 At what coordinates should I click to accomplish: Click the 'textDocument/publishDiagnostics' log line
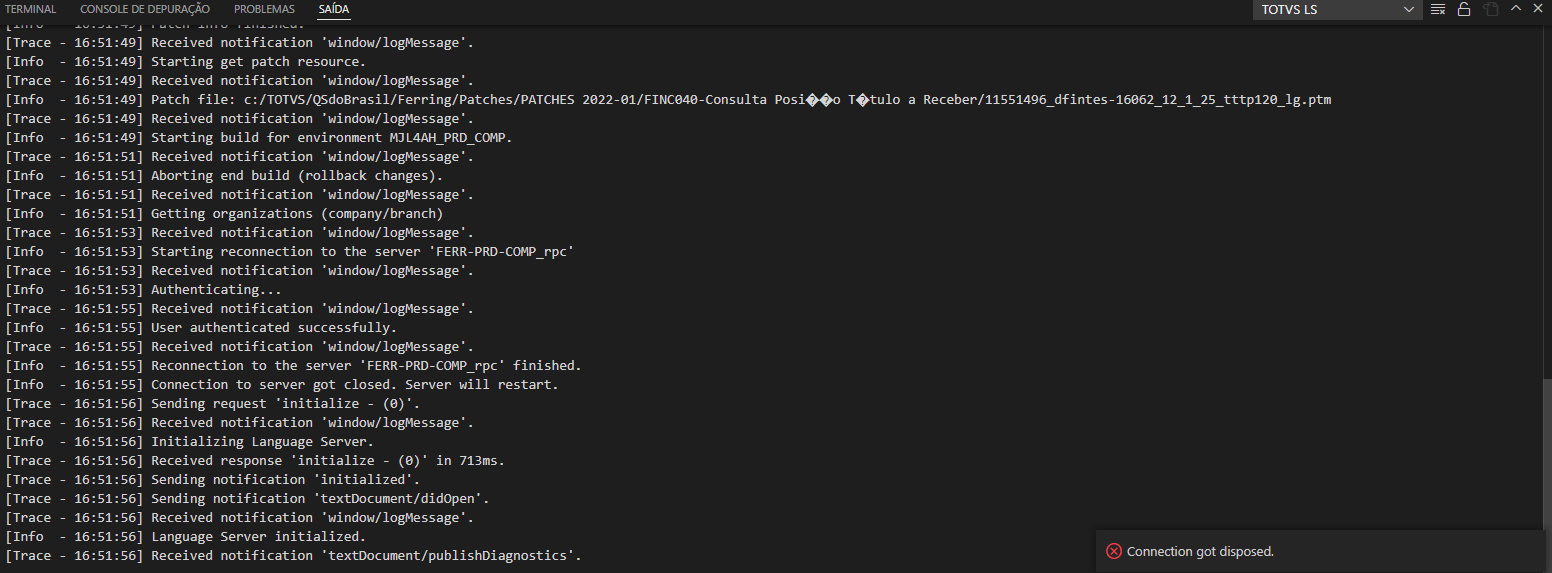click(x=294, y=556)
